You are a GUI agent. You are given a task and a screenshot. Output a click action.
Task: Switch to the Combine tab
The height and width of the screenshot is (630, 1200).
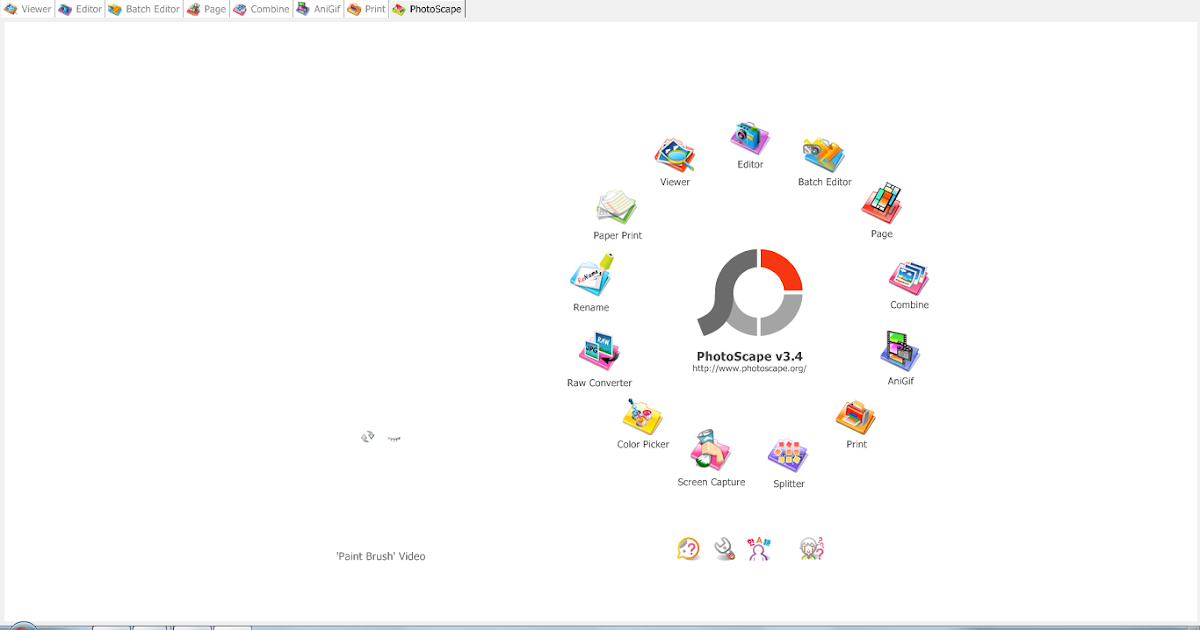(261, 9)
